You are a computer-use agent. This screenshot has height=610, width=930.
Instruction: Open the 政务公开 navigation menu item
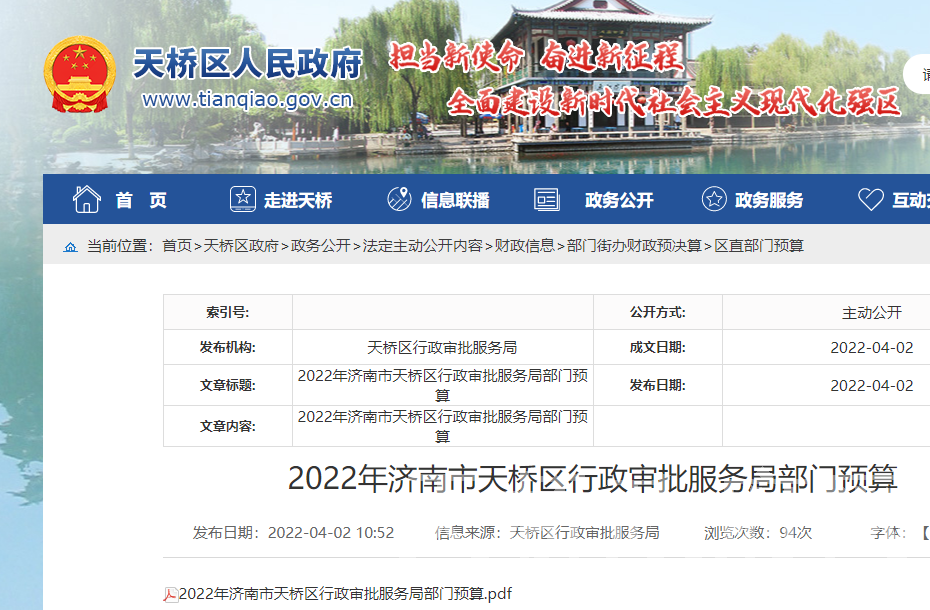[619, 200]
